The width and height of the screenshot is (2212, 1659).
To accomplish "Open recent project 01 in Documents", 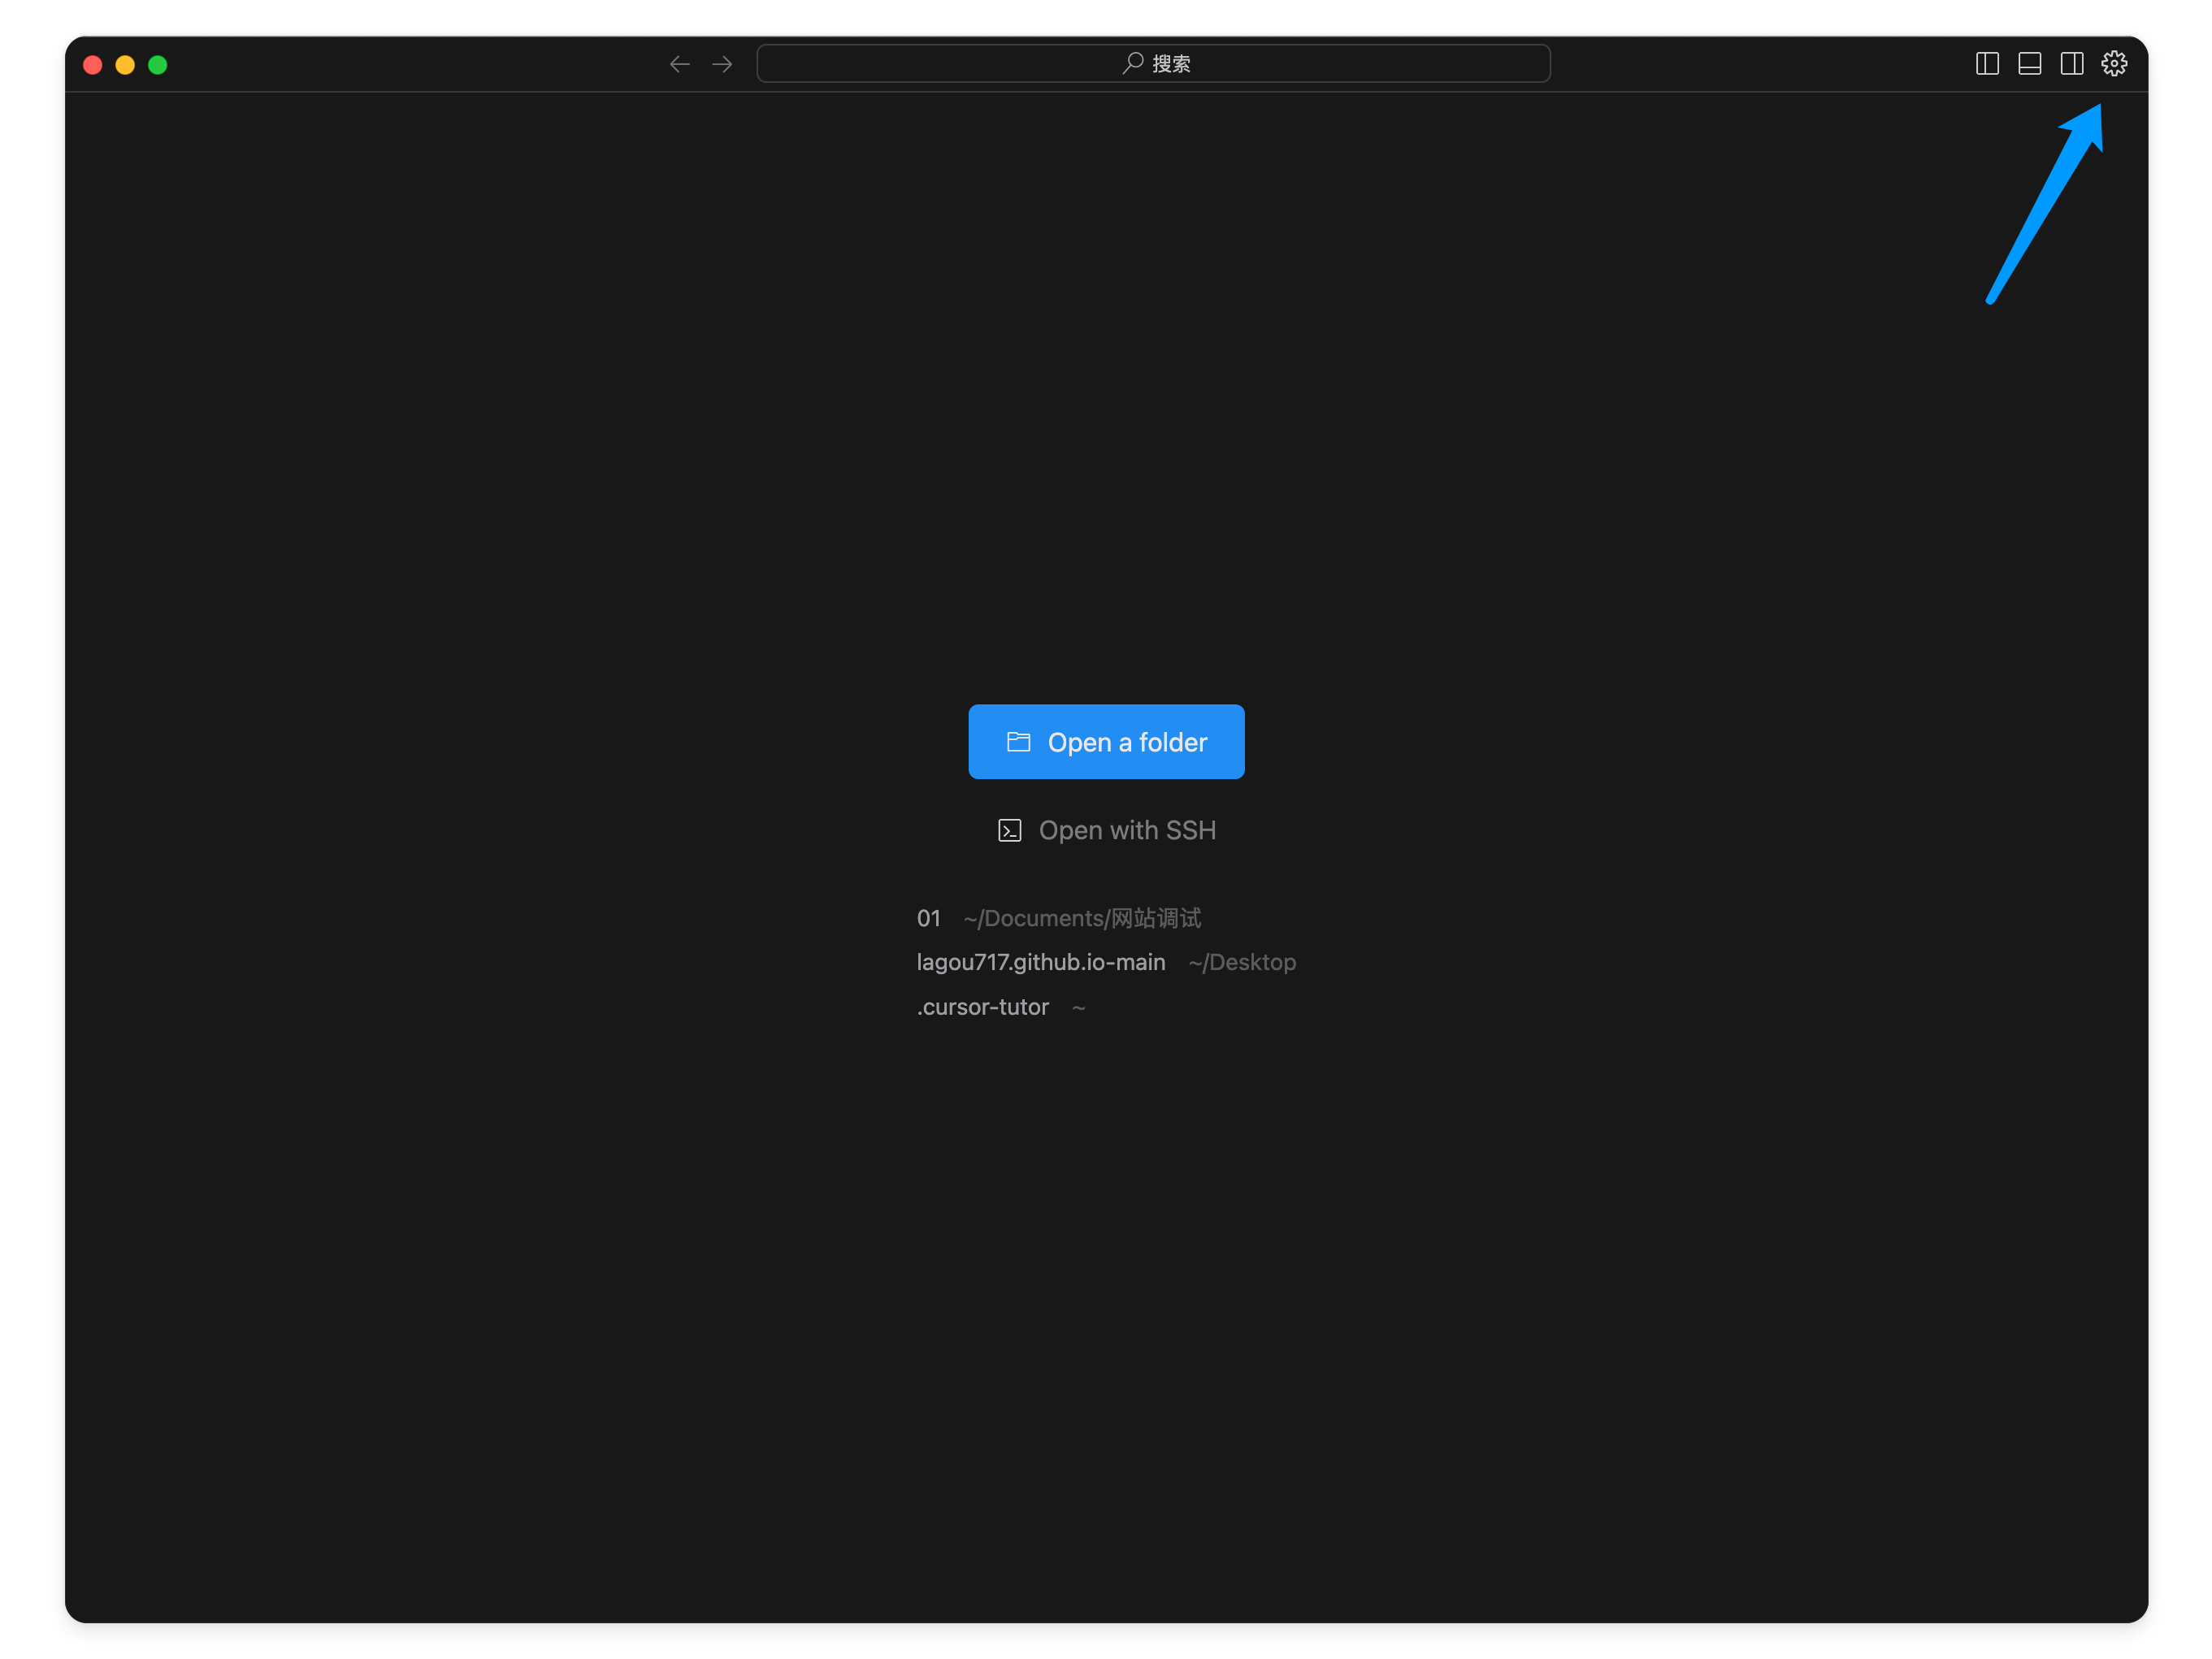I will click(x=1058, y=918).
